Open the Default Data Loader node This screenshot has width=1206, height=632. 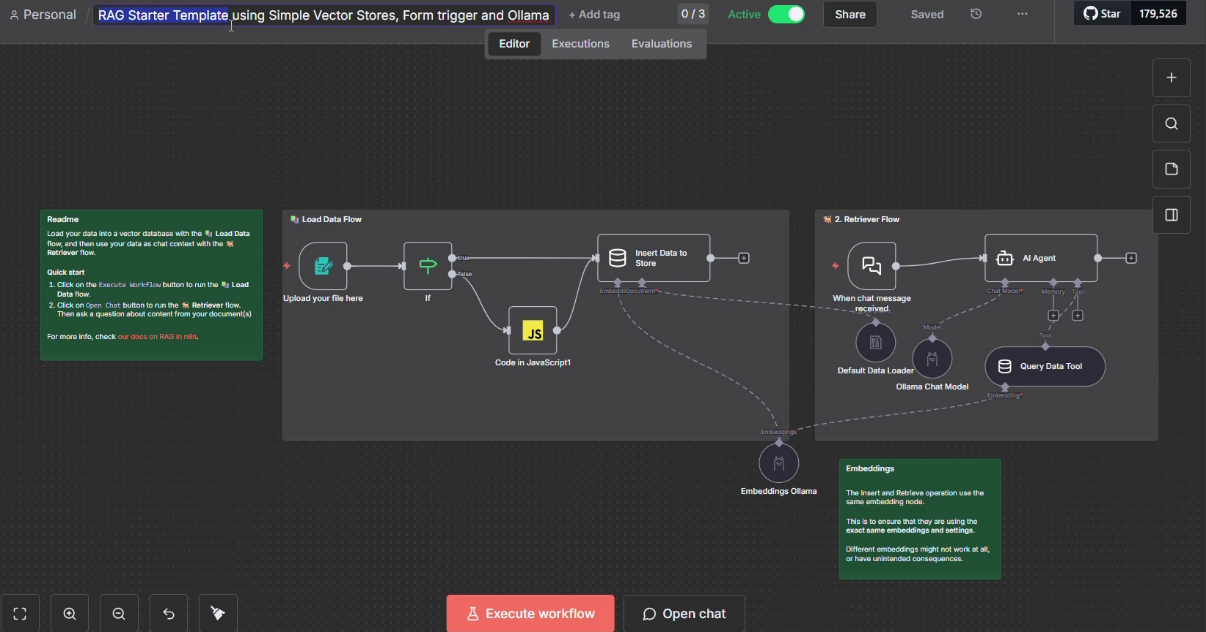point(875,343)
